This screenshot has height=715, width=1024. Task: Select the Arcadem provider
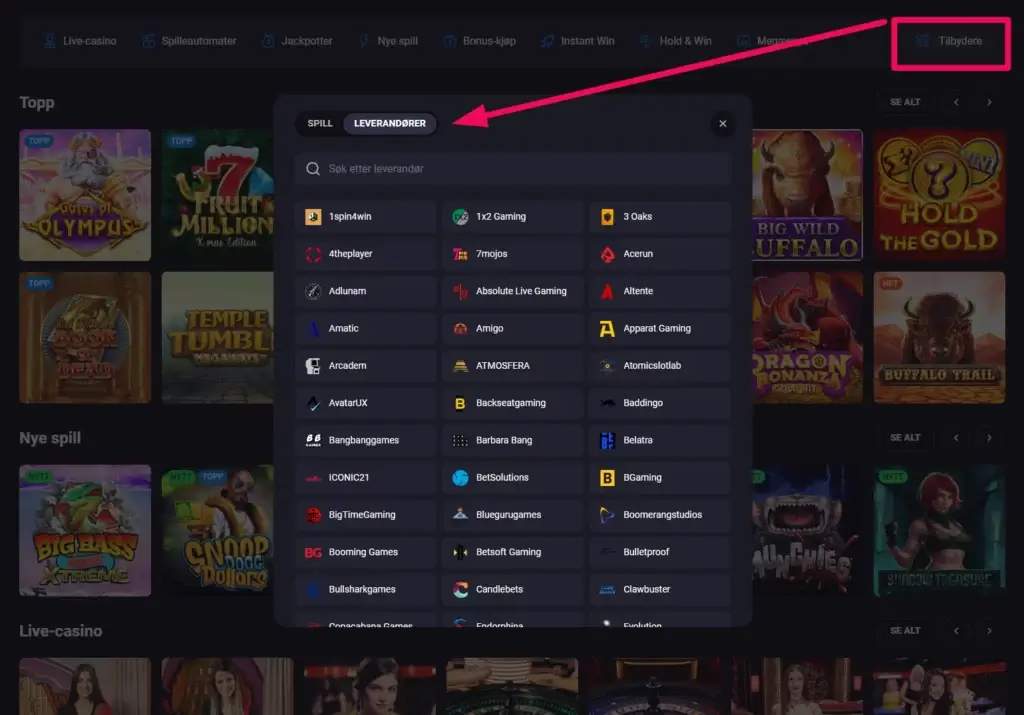click(365, 366)
